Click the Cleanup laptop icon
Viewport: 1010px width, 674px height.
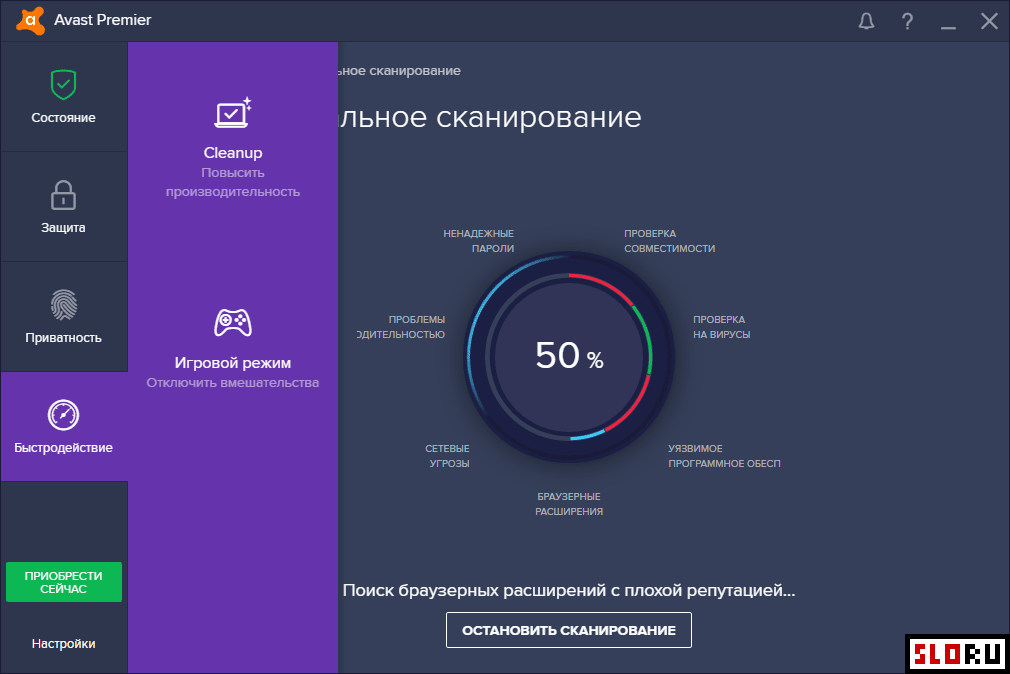[x=233, y=113]
